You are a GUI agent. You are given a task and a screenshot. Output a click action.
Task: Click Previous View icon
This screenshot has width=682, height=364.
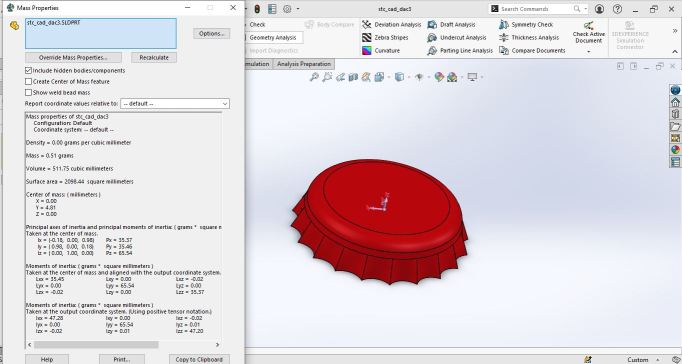point(340,77)
